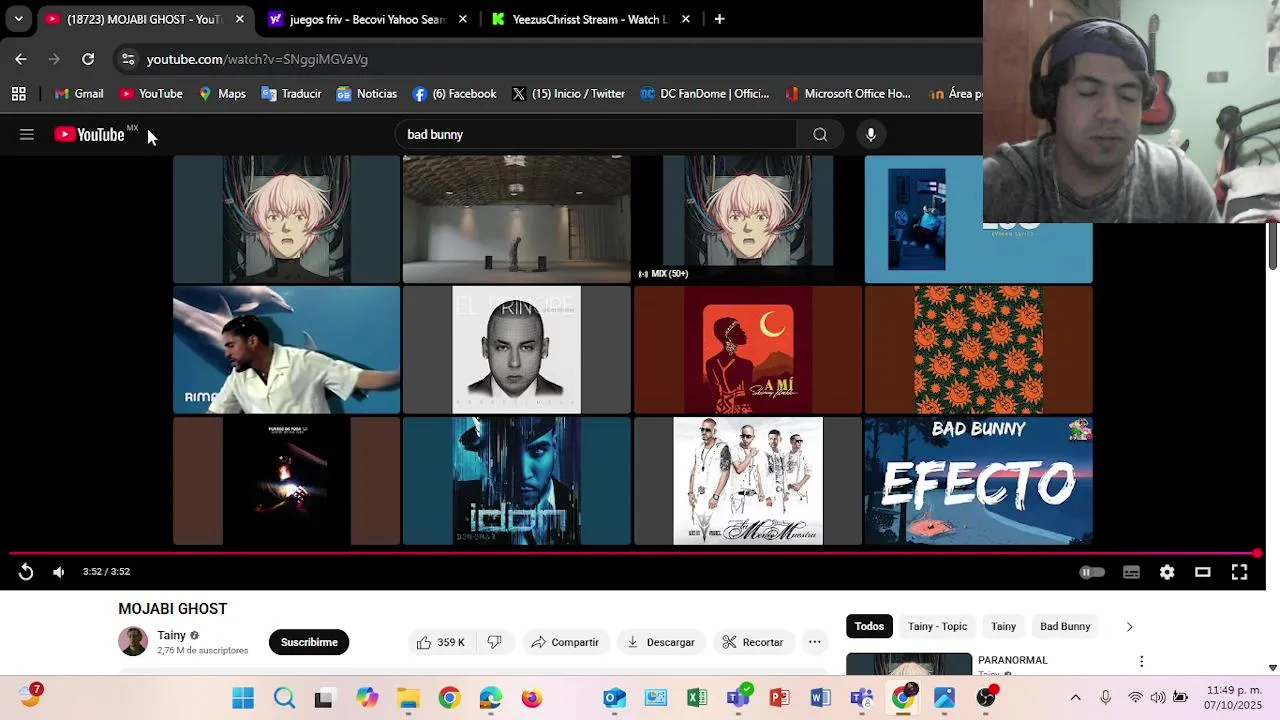Open the Windows Start menu
This screenshot has height=720, width=1280.
coord(243,698)
